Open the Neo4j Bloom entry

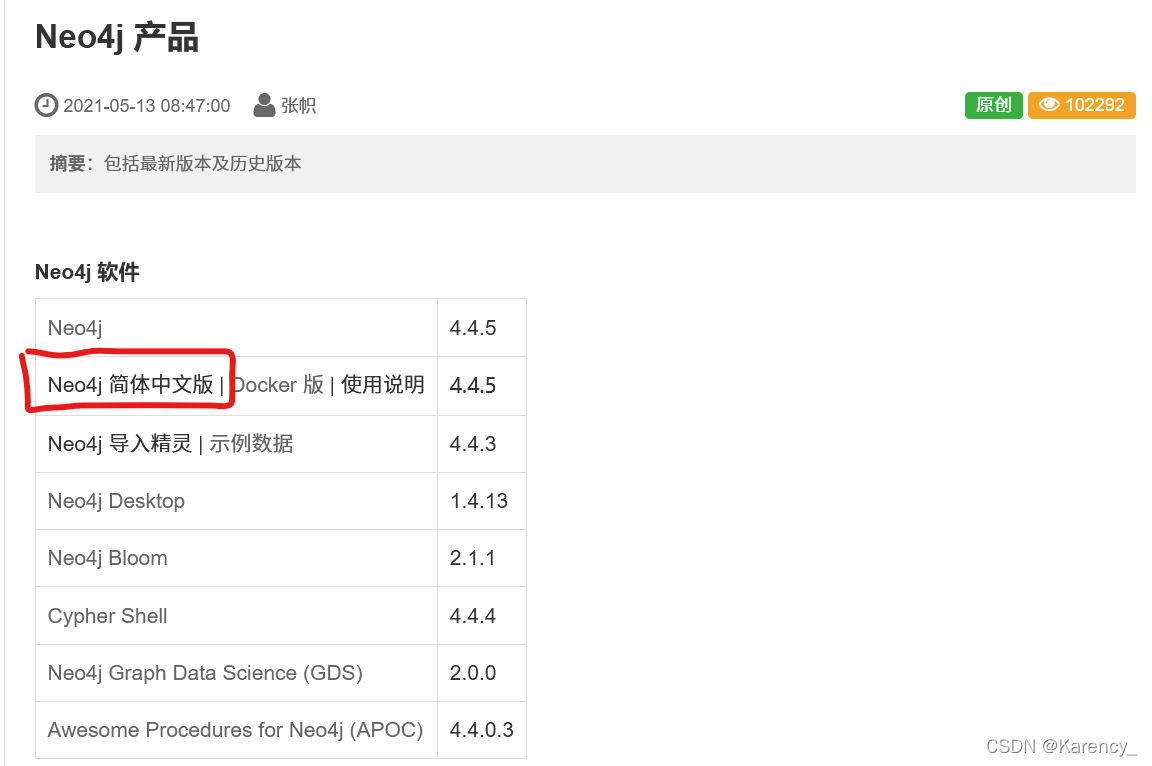[107, 558]
